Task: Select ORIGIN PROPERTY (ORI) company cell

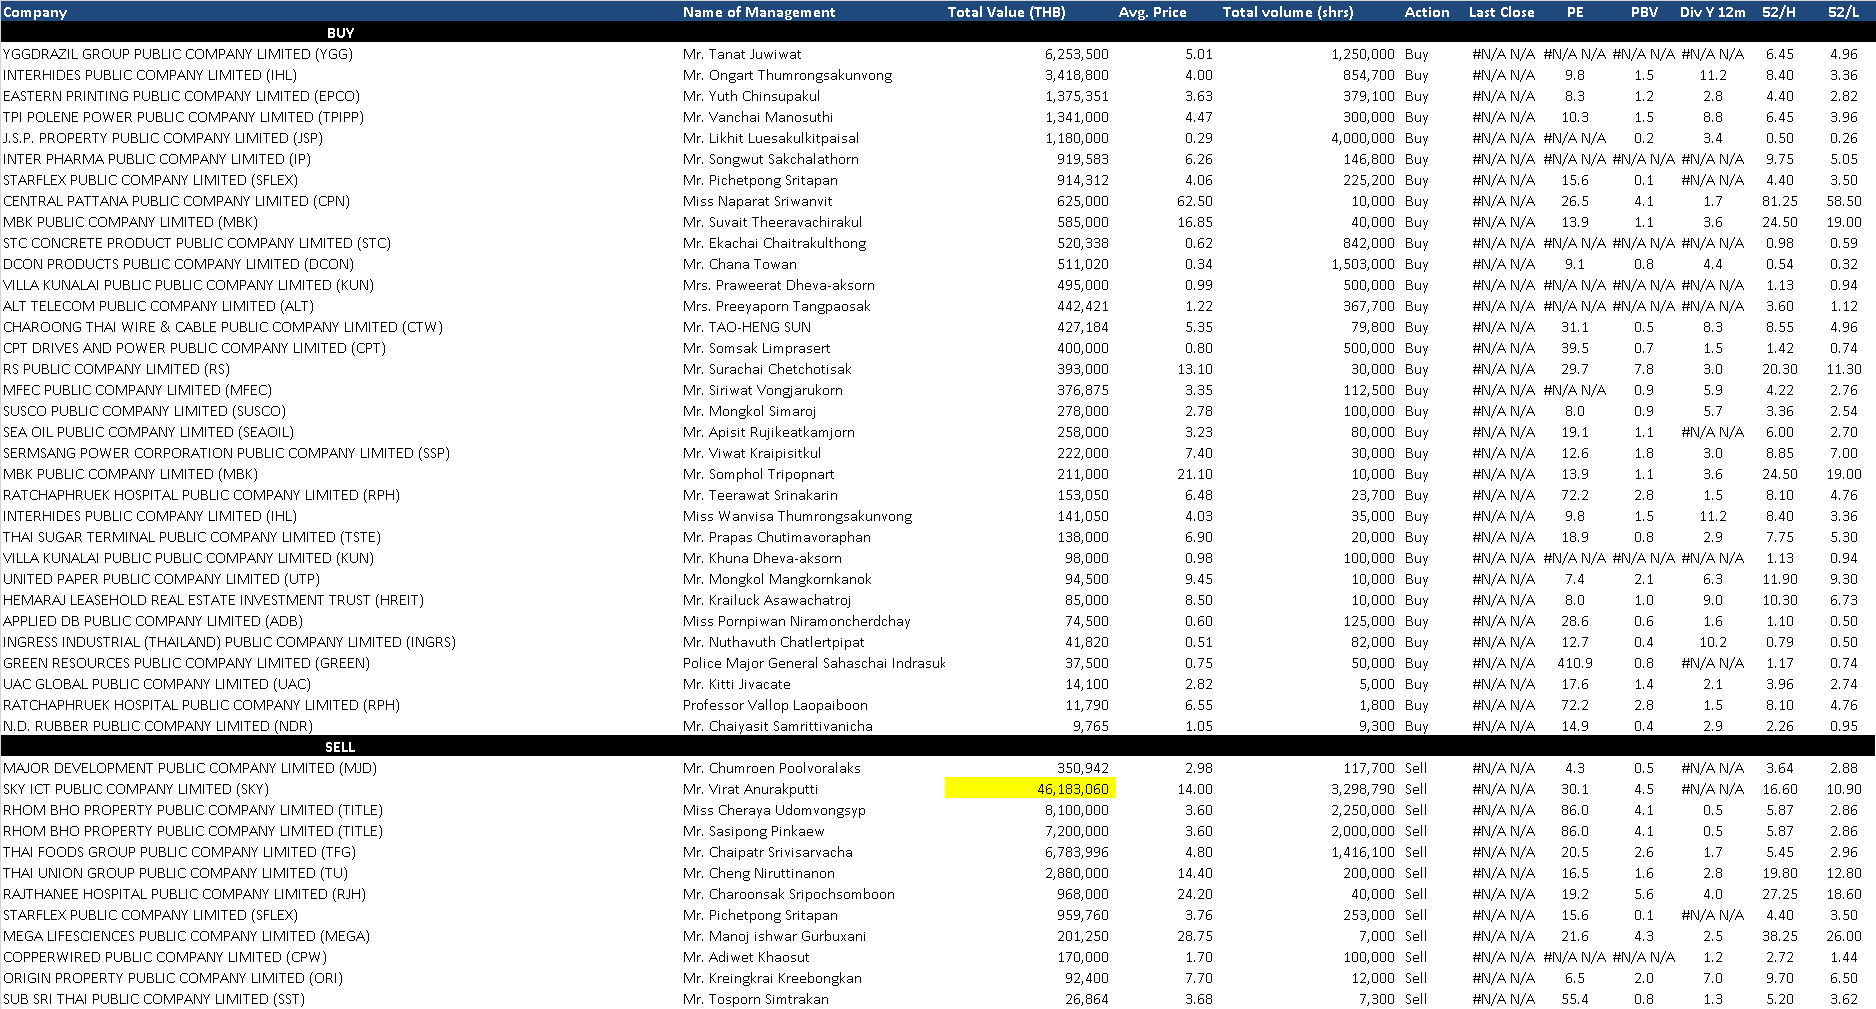Action: click(173, 978)
